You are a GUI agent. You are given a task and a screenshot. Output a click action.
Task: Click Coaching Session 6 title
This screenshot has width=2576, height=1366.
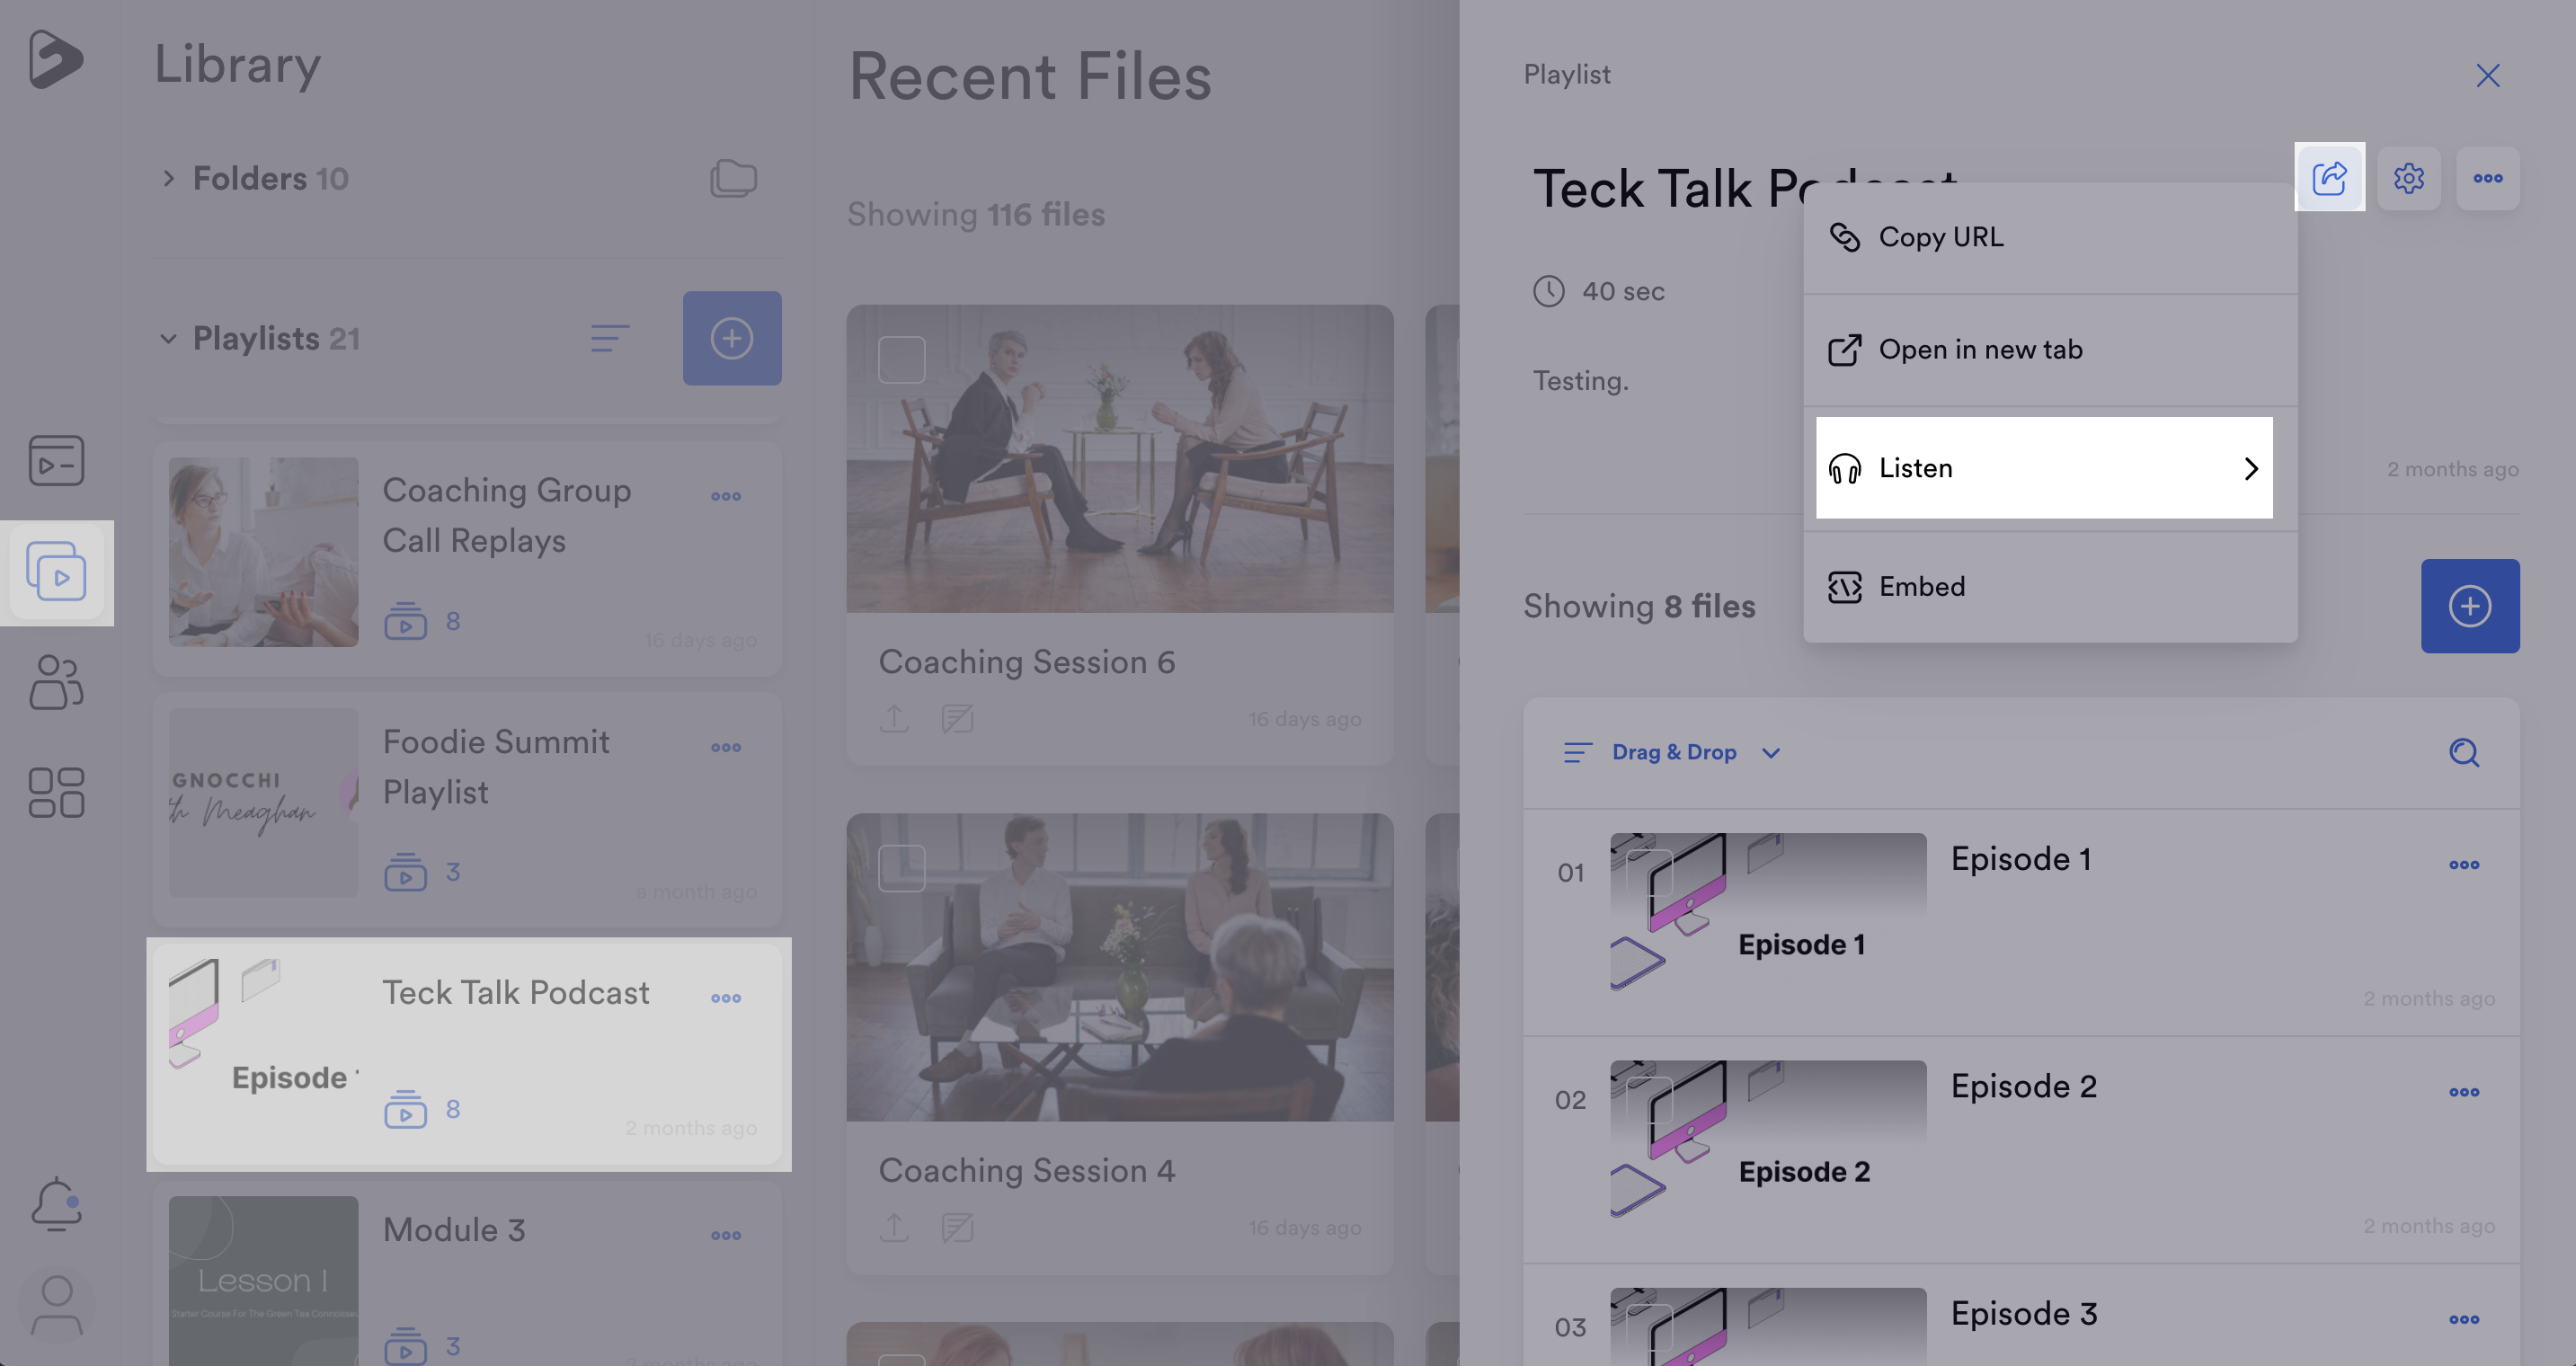[x=1026, y=662]
